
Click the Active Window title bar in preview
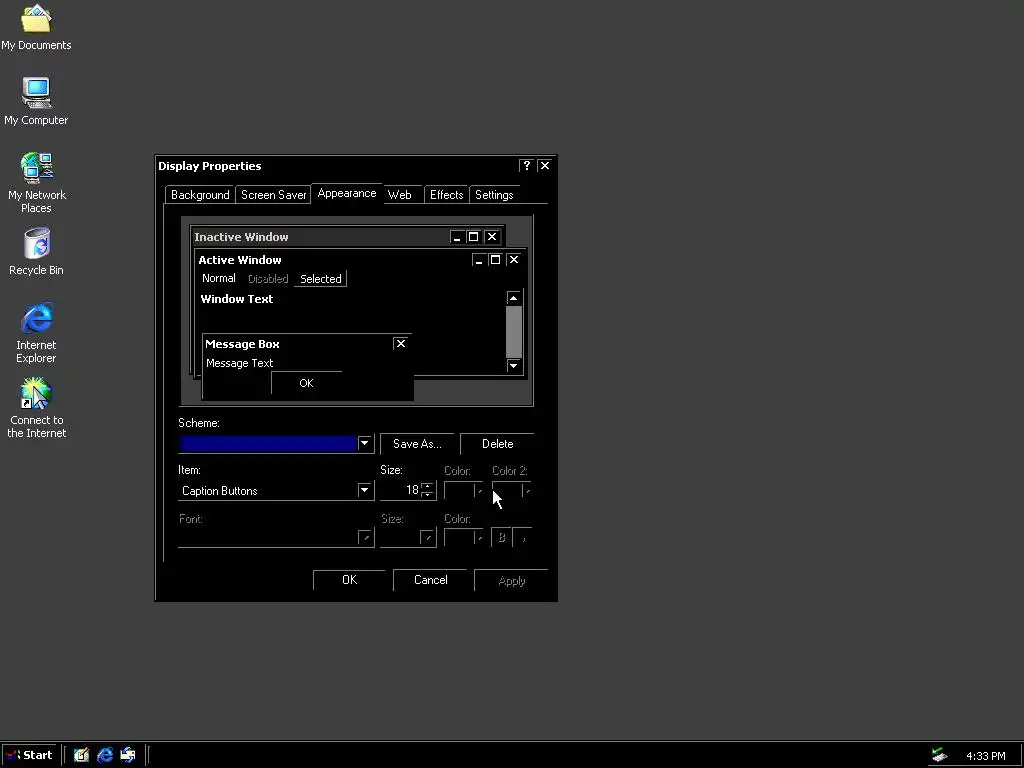[360, 260]
